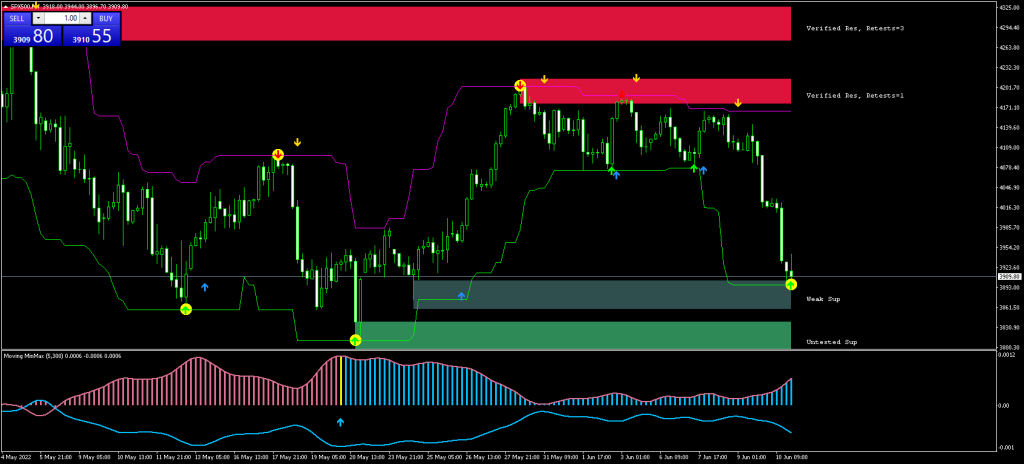Click the yellow arrow icon beside SPX500 symbol
Image resolution: width=1024 pixels, height=464 pixels.
pyautogui.click(x=36, y=5)
